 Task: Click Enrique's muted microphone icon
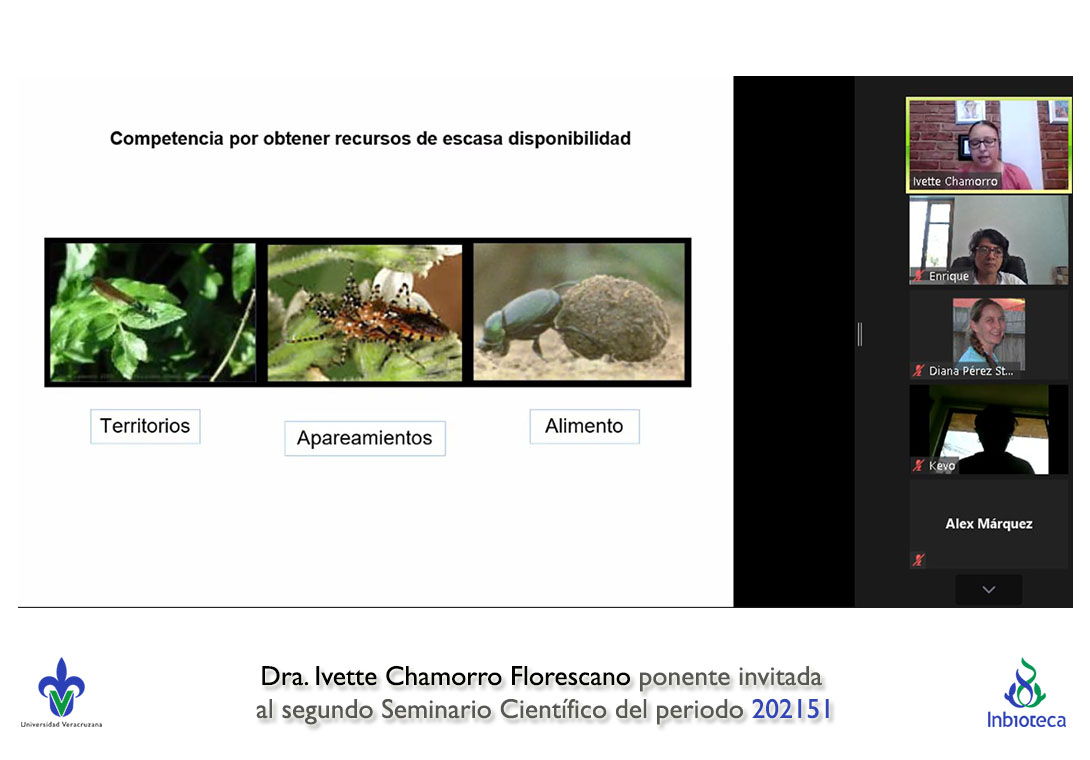[x=918, y=276]
